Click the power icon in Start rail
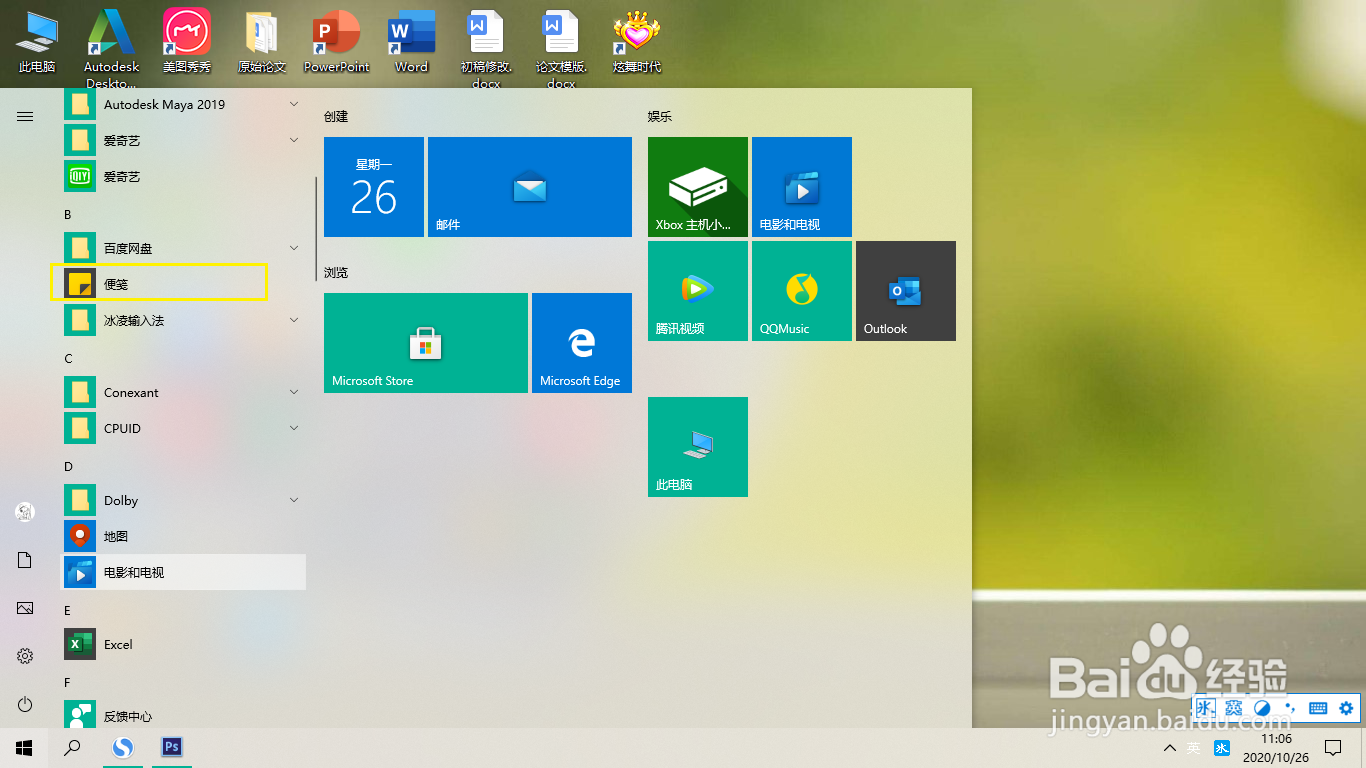Image resolution: width=1366 pixels, height=768 pixels. (x=25, y=704)
